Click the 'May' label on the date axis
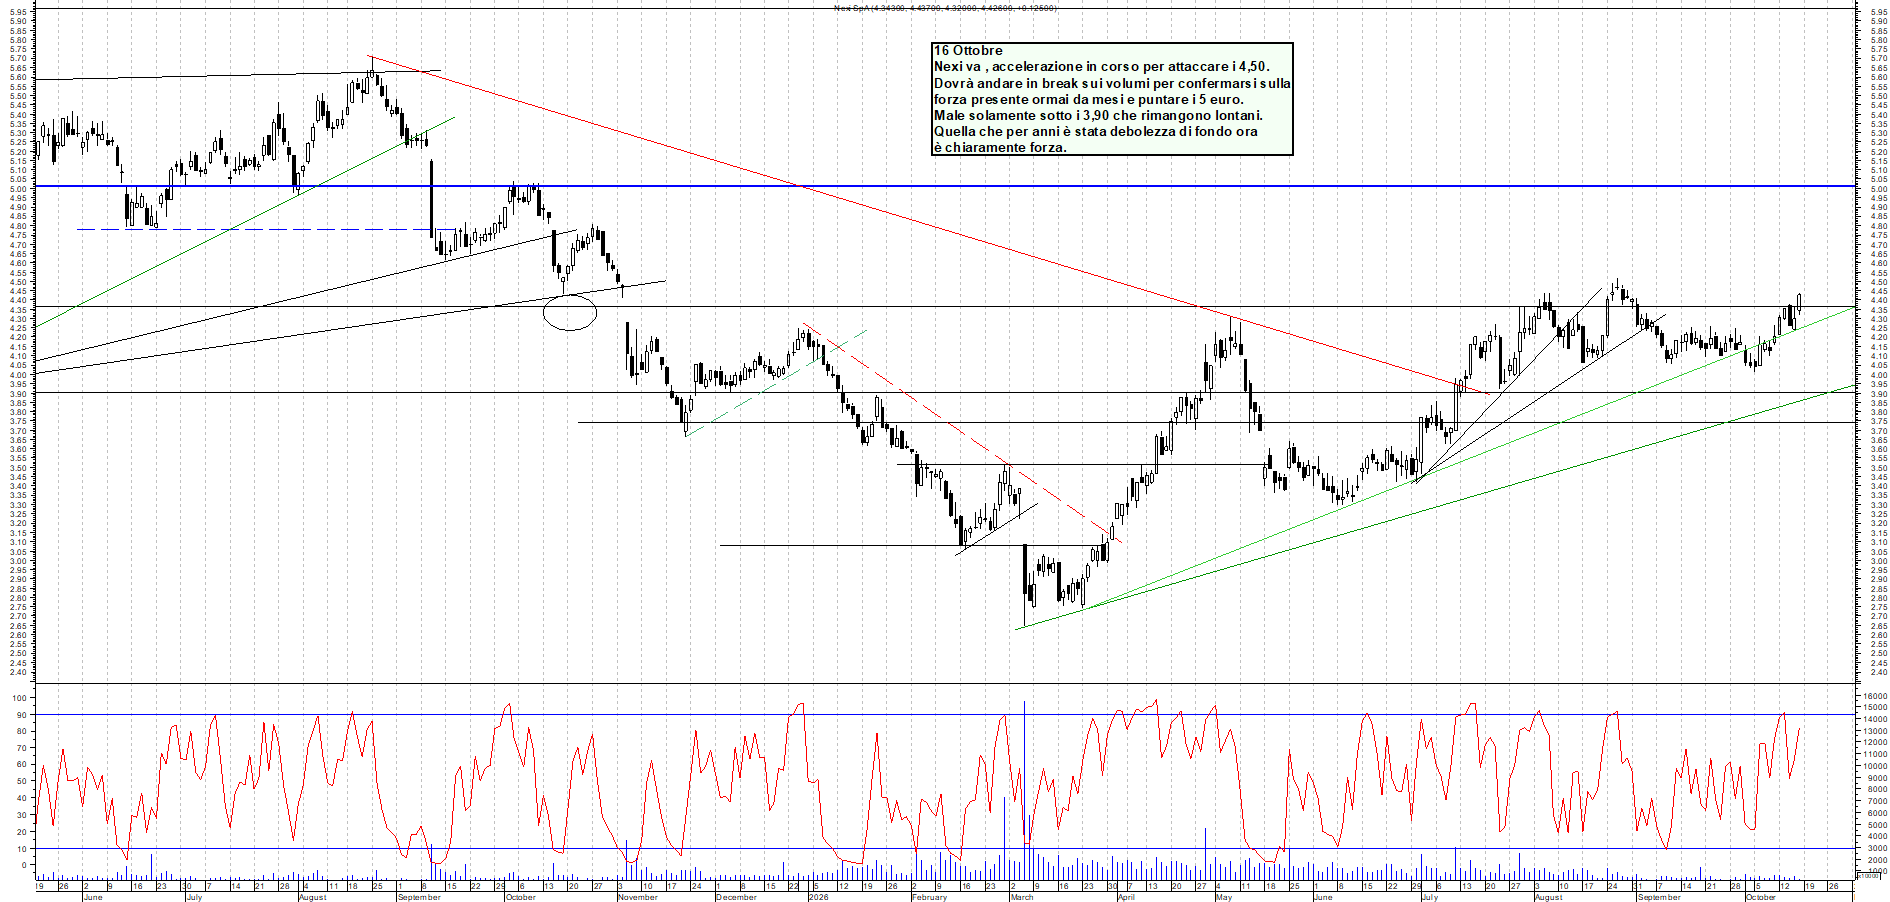This screenshot has width=1890, height=902. point(1224,897)
